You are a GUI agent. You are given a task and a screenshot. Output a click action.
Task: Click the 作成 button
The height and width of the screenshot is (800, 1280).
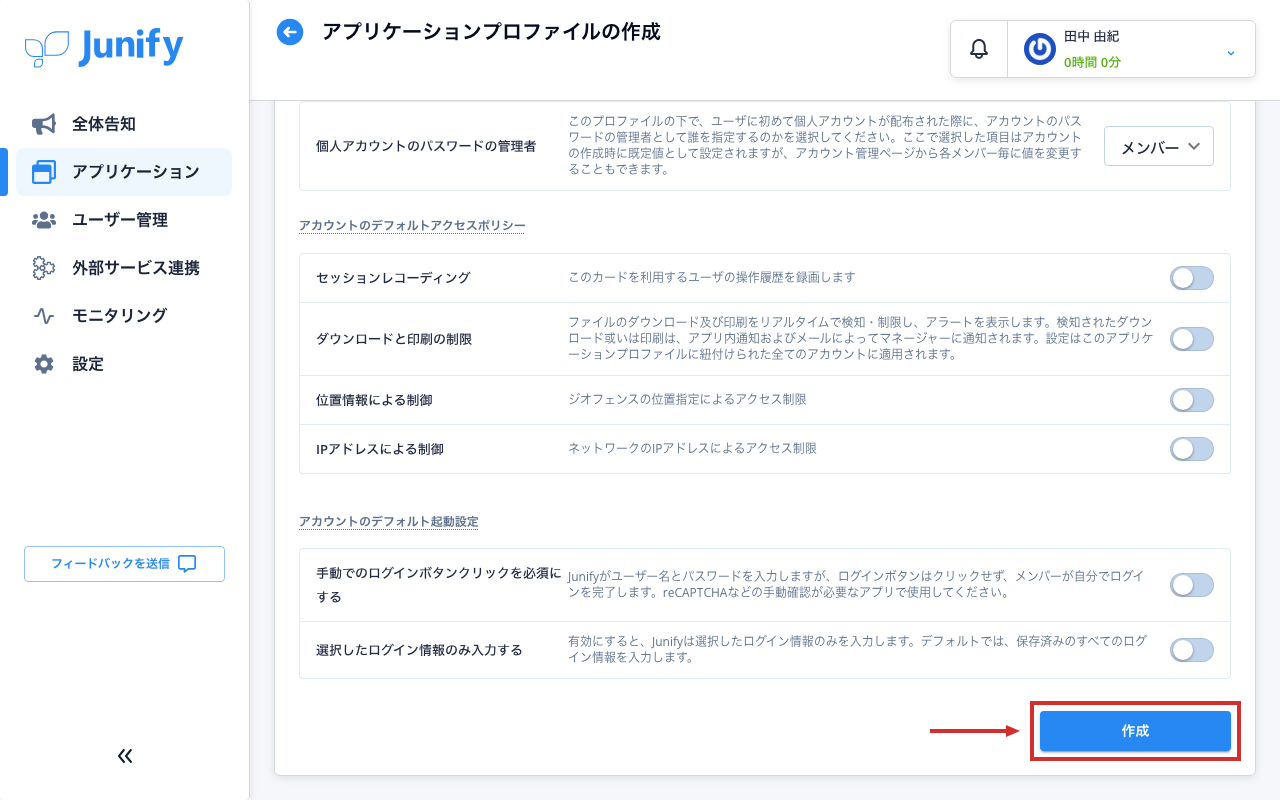(1135, 731)
